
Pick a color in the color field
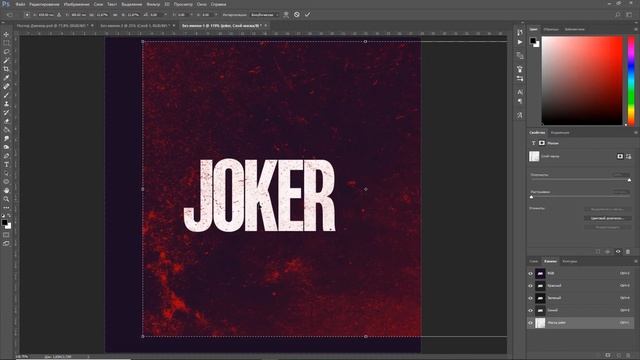582,81
